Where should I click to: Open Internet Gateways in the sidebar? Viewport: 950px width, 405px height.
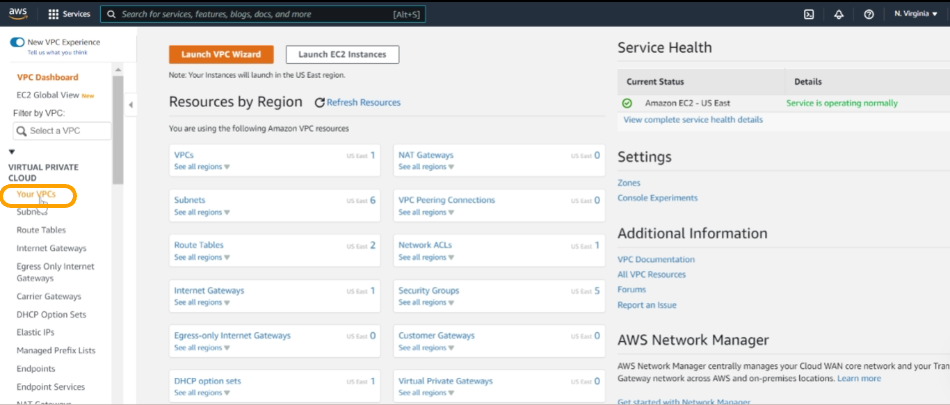(x=51, y=248)
